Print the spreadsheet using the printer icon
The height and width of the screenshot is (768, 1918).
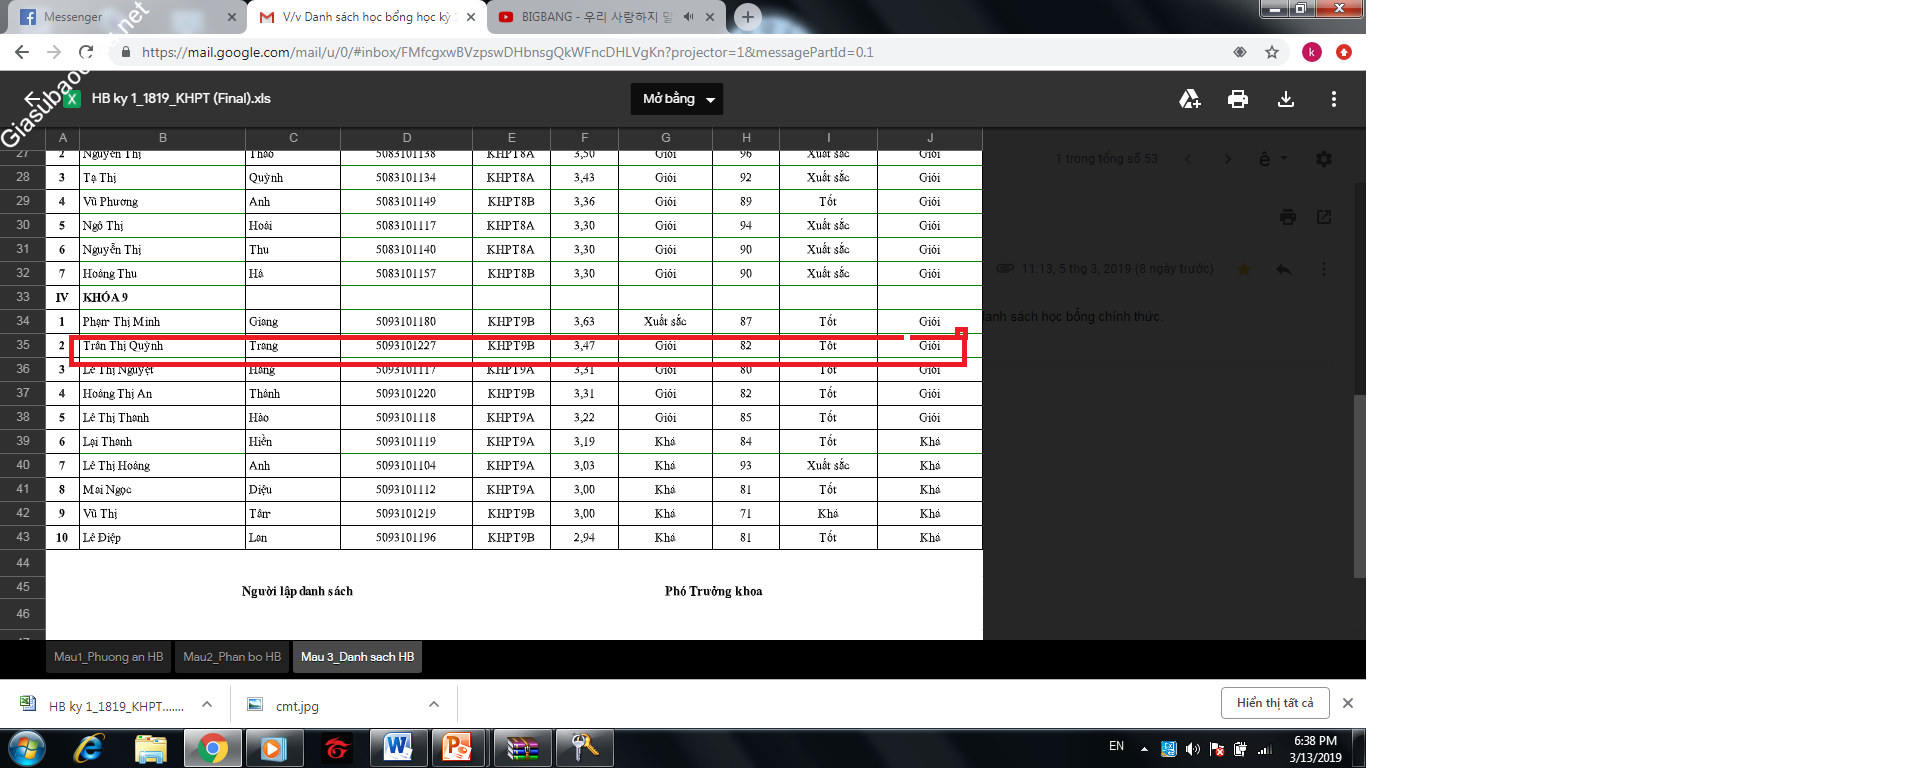click(1238, 99)
